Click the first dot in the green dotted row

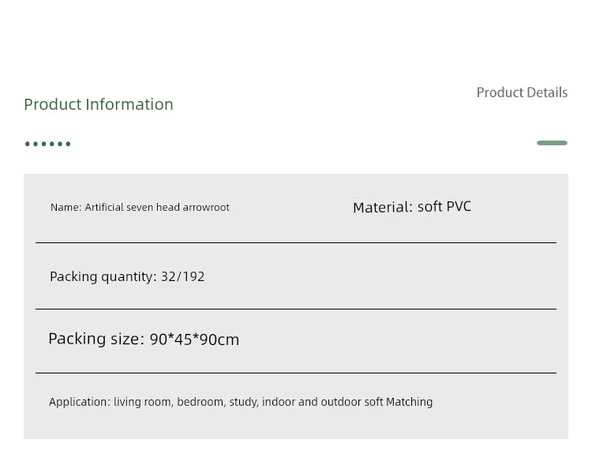(x=27, y=144)
